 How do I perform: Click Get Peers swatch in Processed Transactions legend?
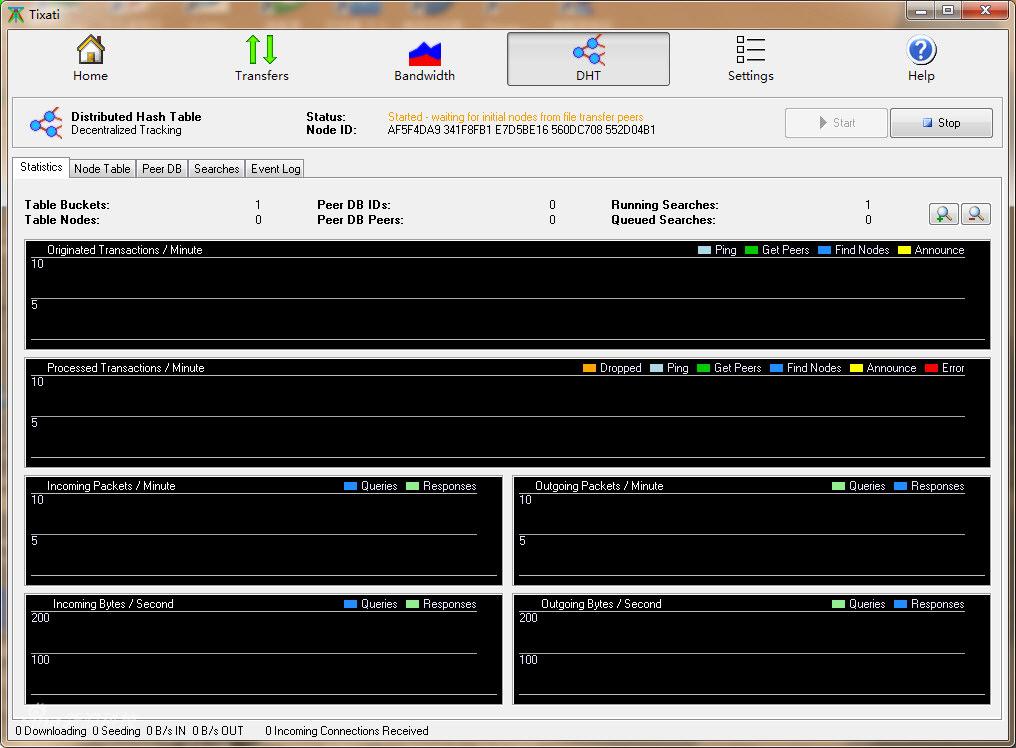click(704, 368)
